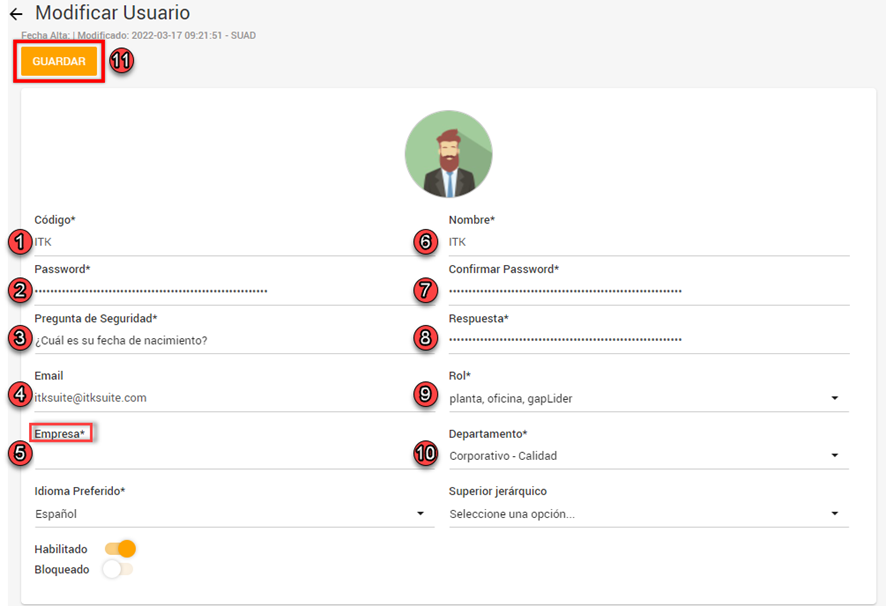
Task: Click the user avatar picture
Action: click(448, 154)
